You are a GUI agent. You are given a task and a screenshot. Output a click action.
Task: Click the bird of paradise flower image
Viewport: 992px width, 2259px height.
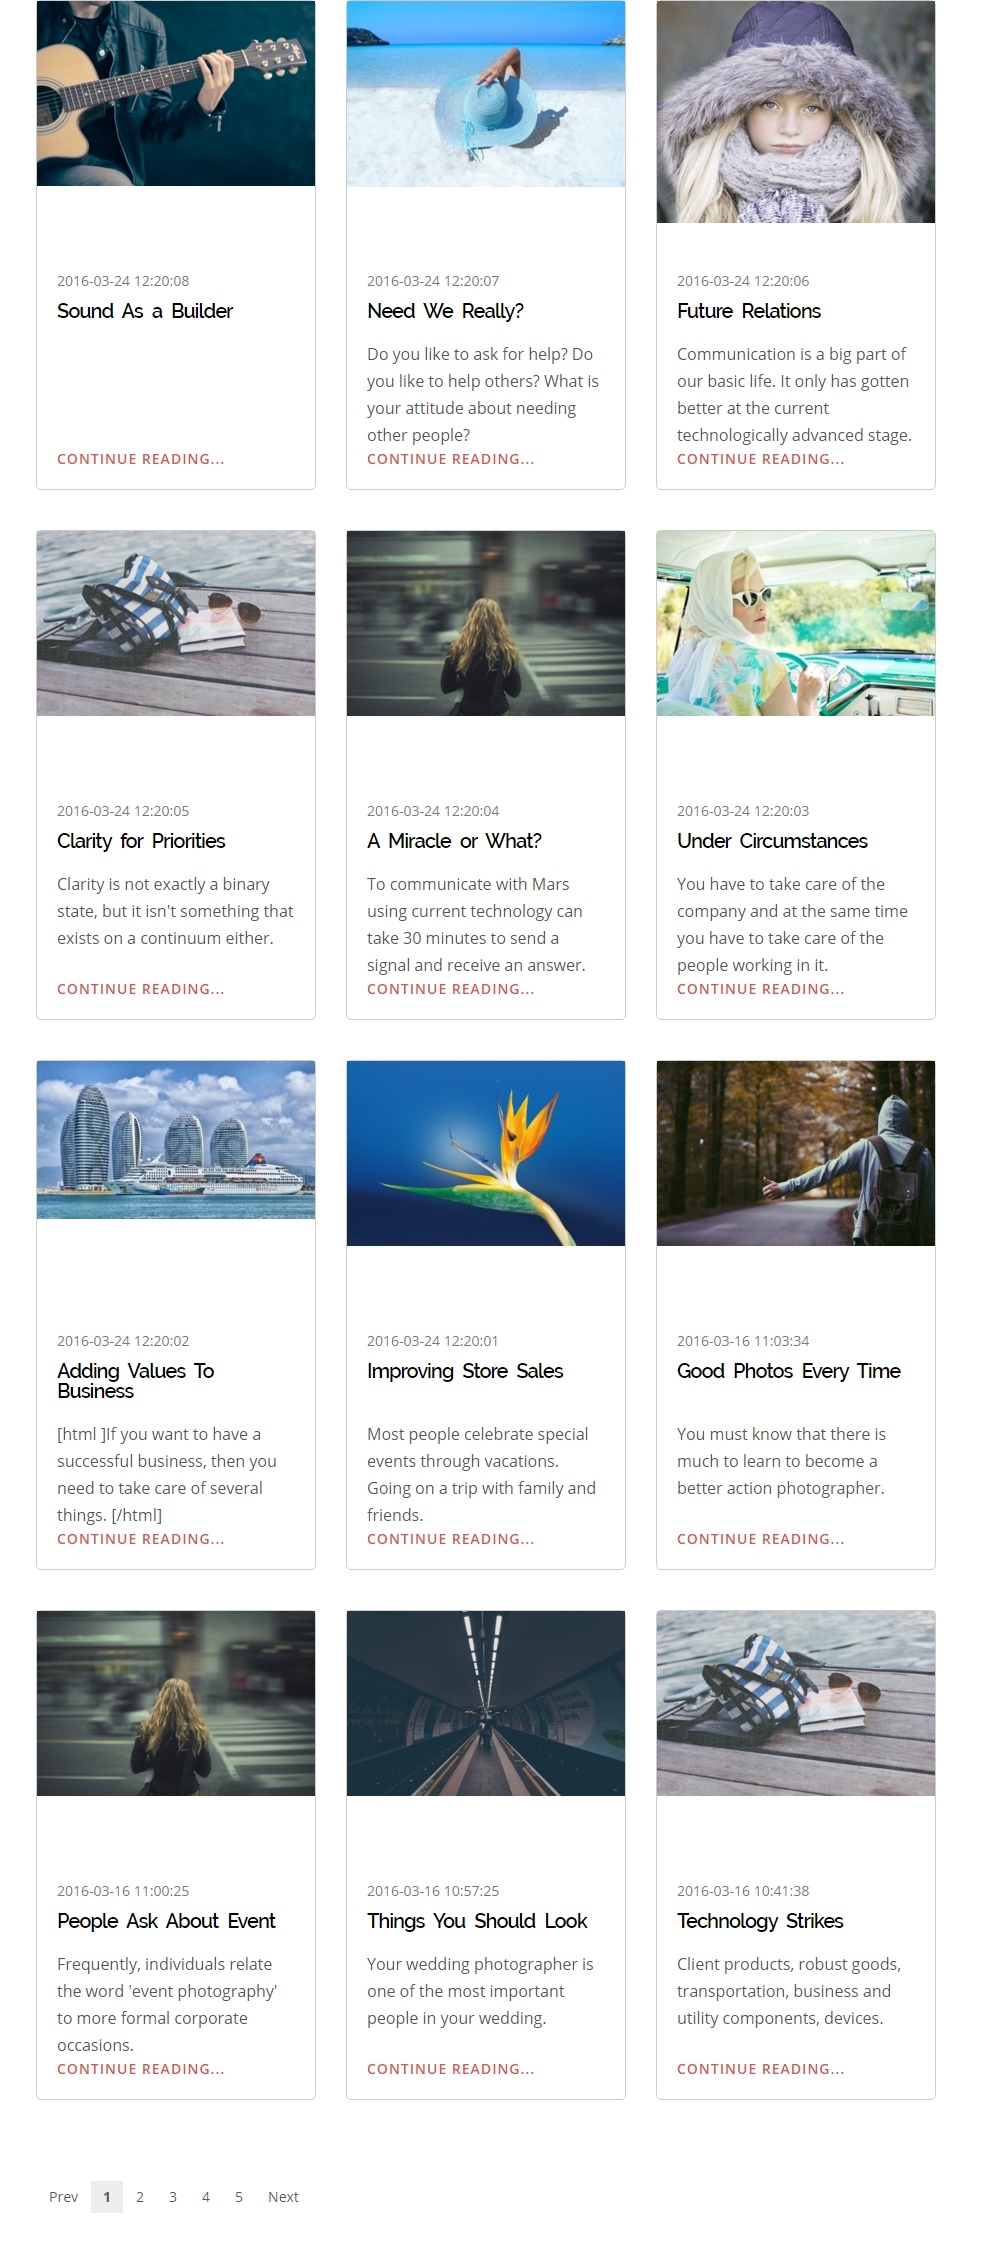(x=486, y=1153)
